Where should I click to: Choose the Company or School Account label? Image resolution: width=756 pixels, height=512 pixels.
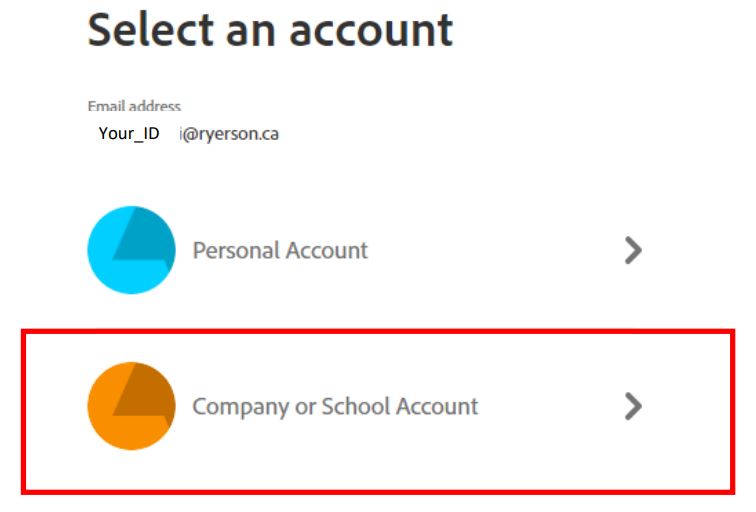[335, 407]
